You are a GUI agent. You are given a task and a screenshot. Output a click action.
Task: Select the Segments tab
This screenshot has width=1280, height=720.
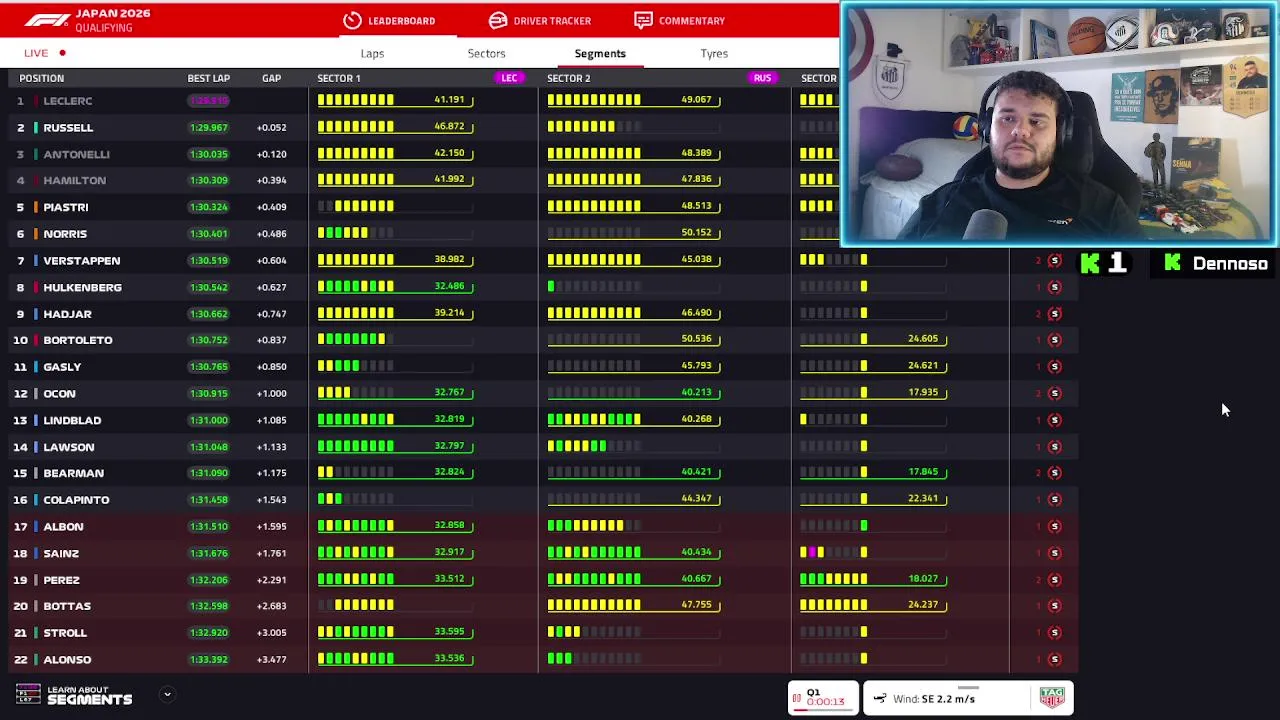click(x=600, y=53)
